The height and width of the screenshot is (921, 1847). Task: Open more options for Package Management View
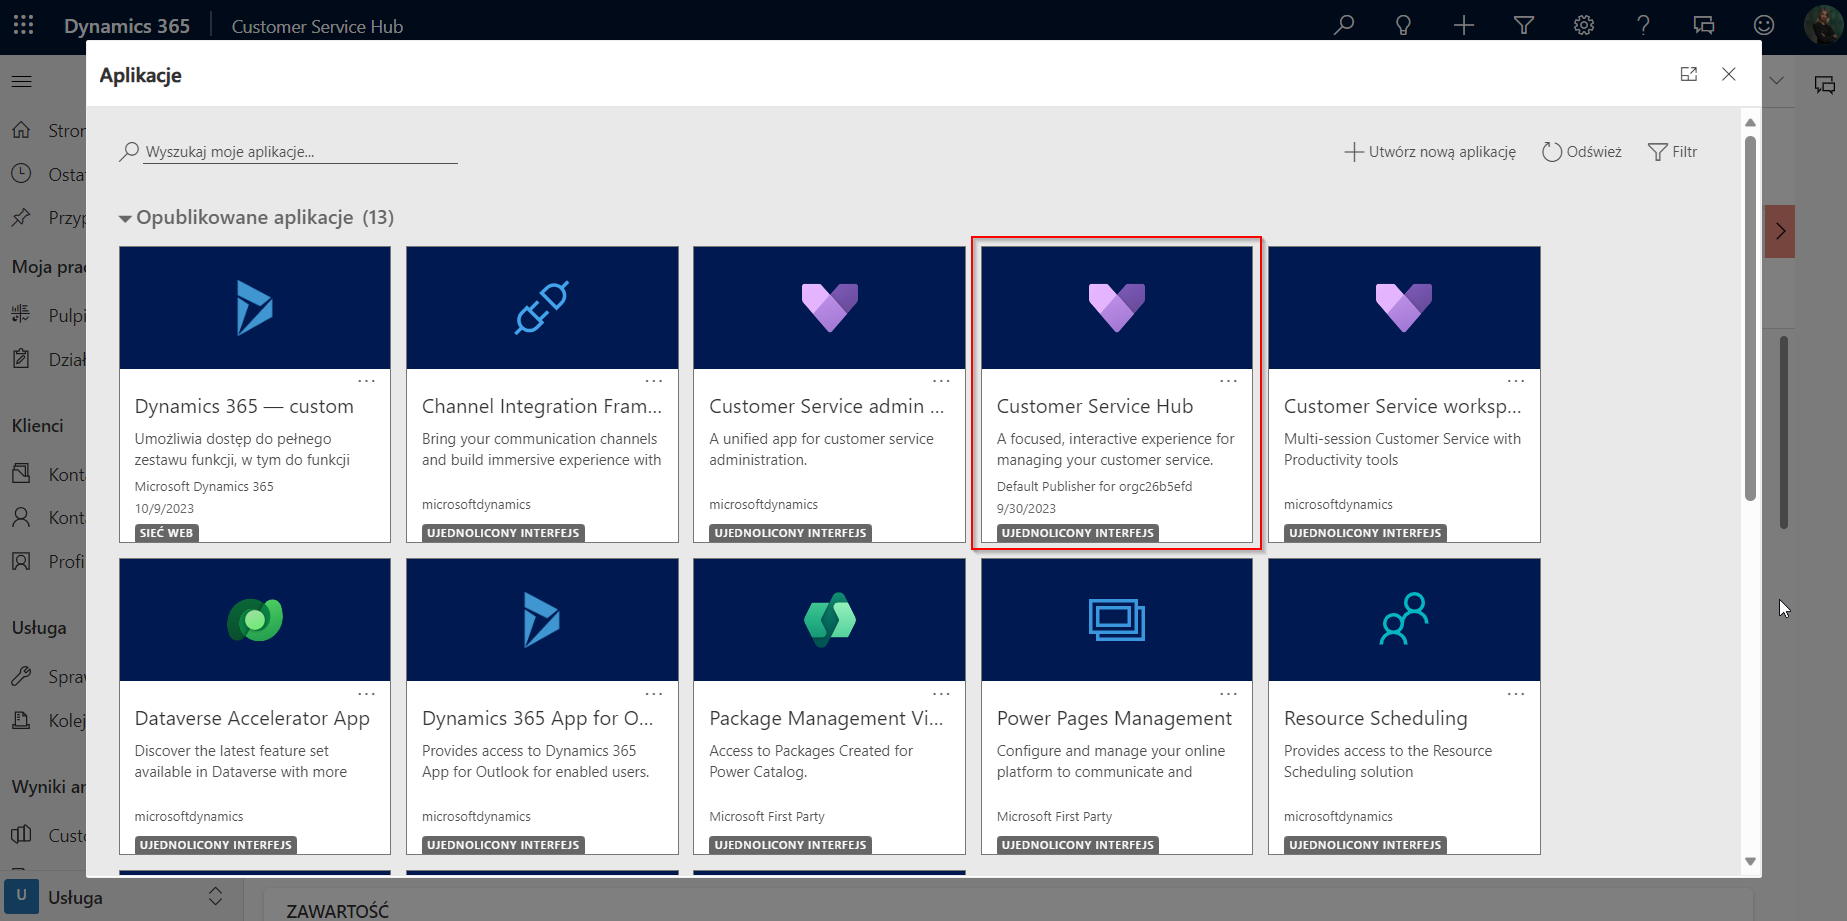[x=941, y=693]
